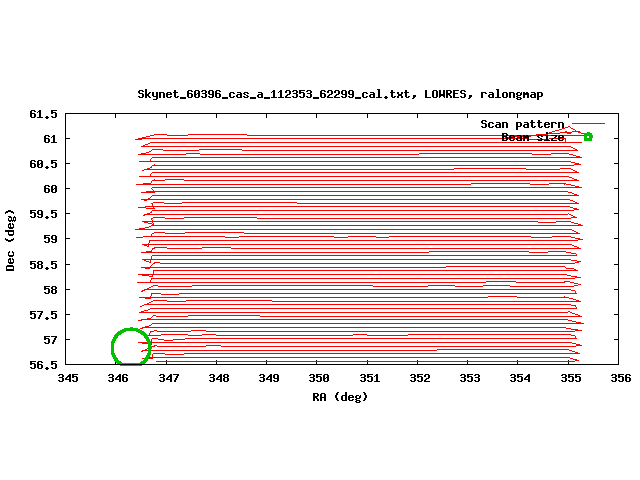
Task: Click the 349 tick label on RA axis
Action: point(269,378)
